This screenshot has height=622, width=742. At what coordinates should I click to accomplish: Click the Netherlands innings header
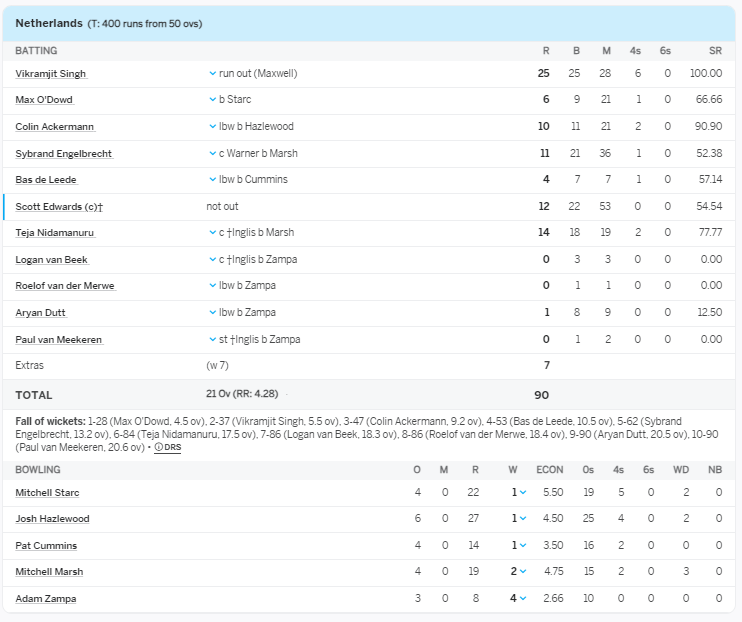point(49,23)
